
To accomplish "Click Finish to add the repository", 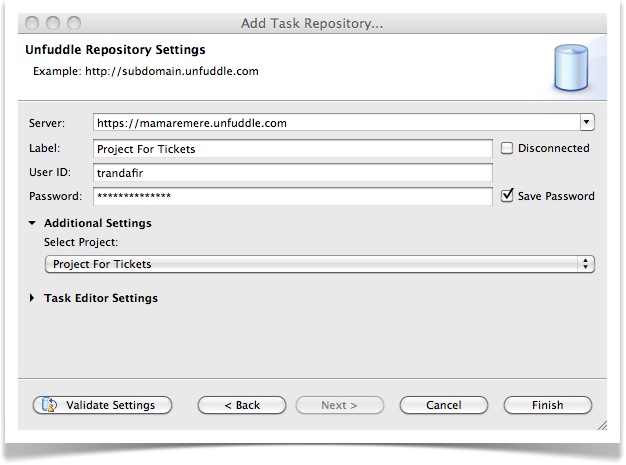I will pos(548,405).
